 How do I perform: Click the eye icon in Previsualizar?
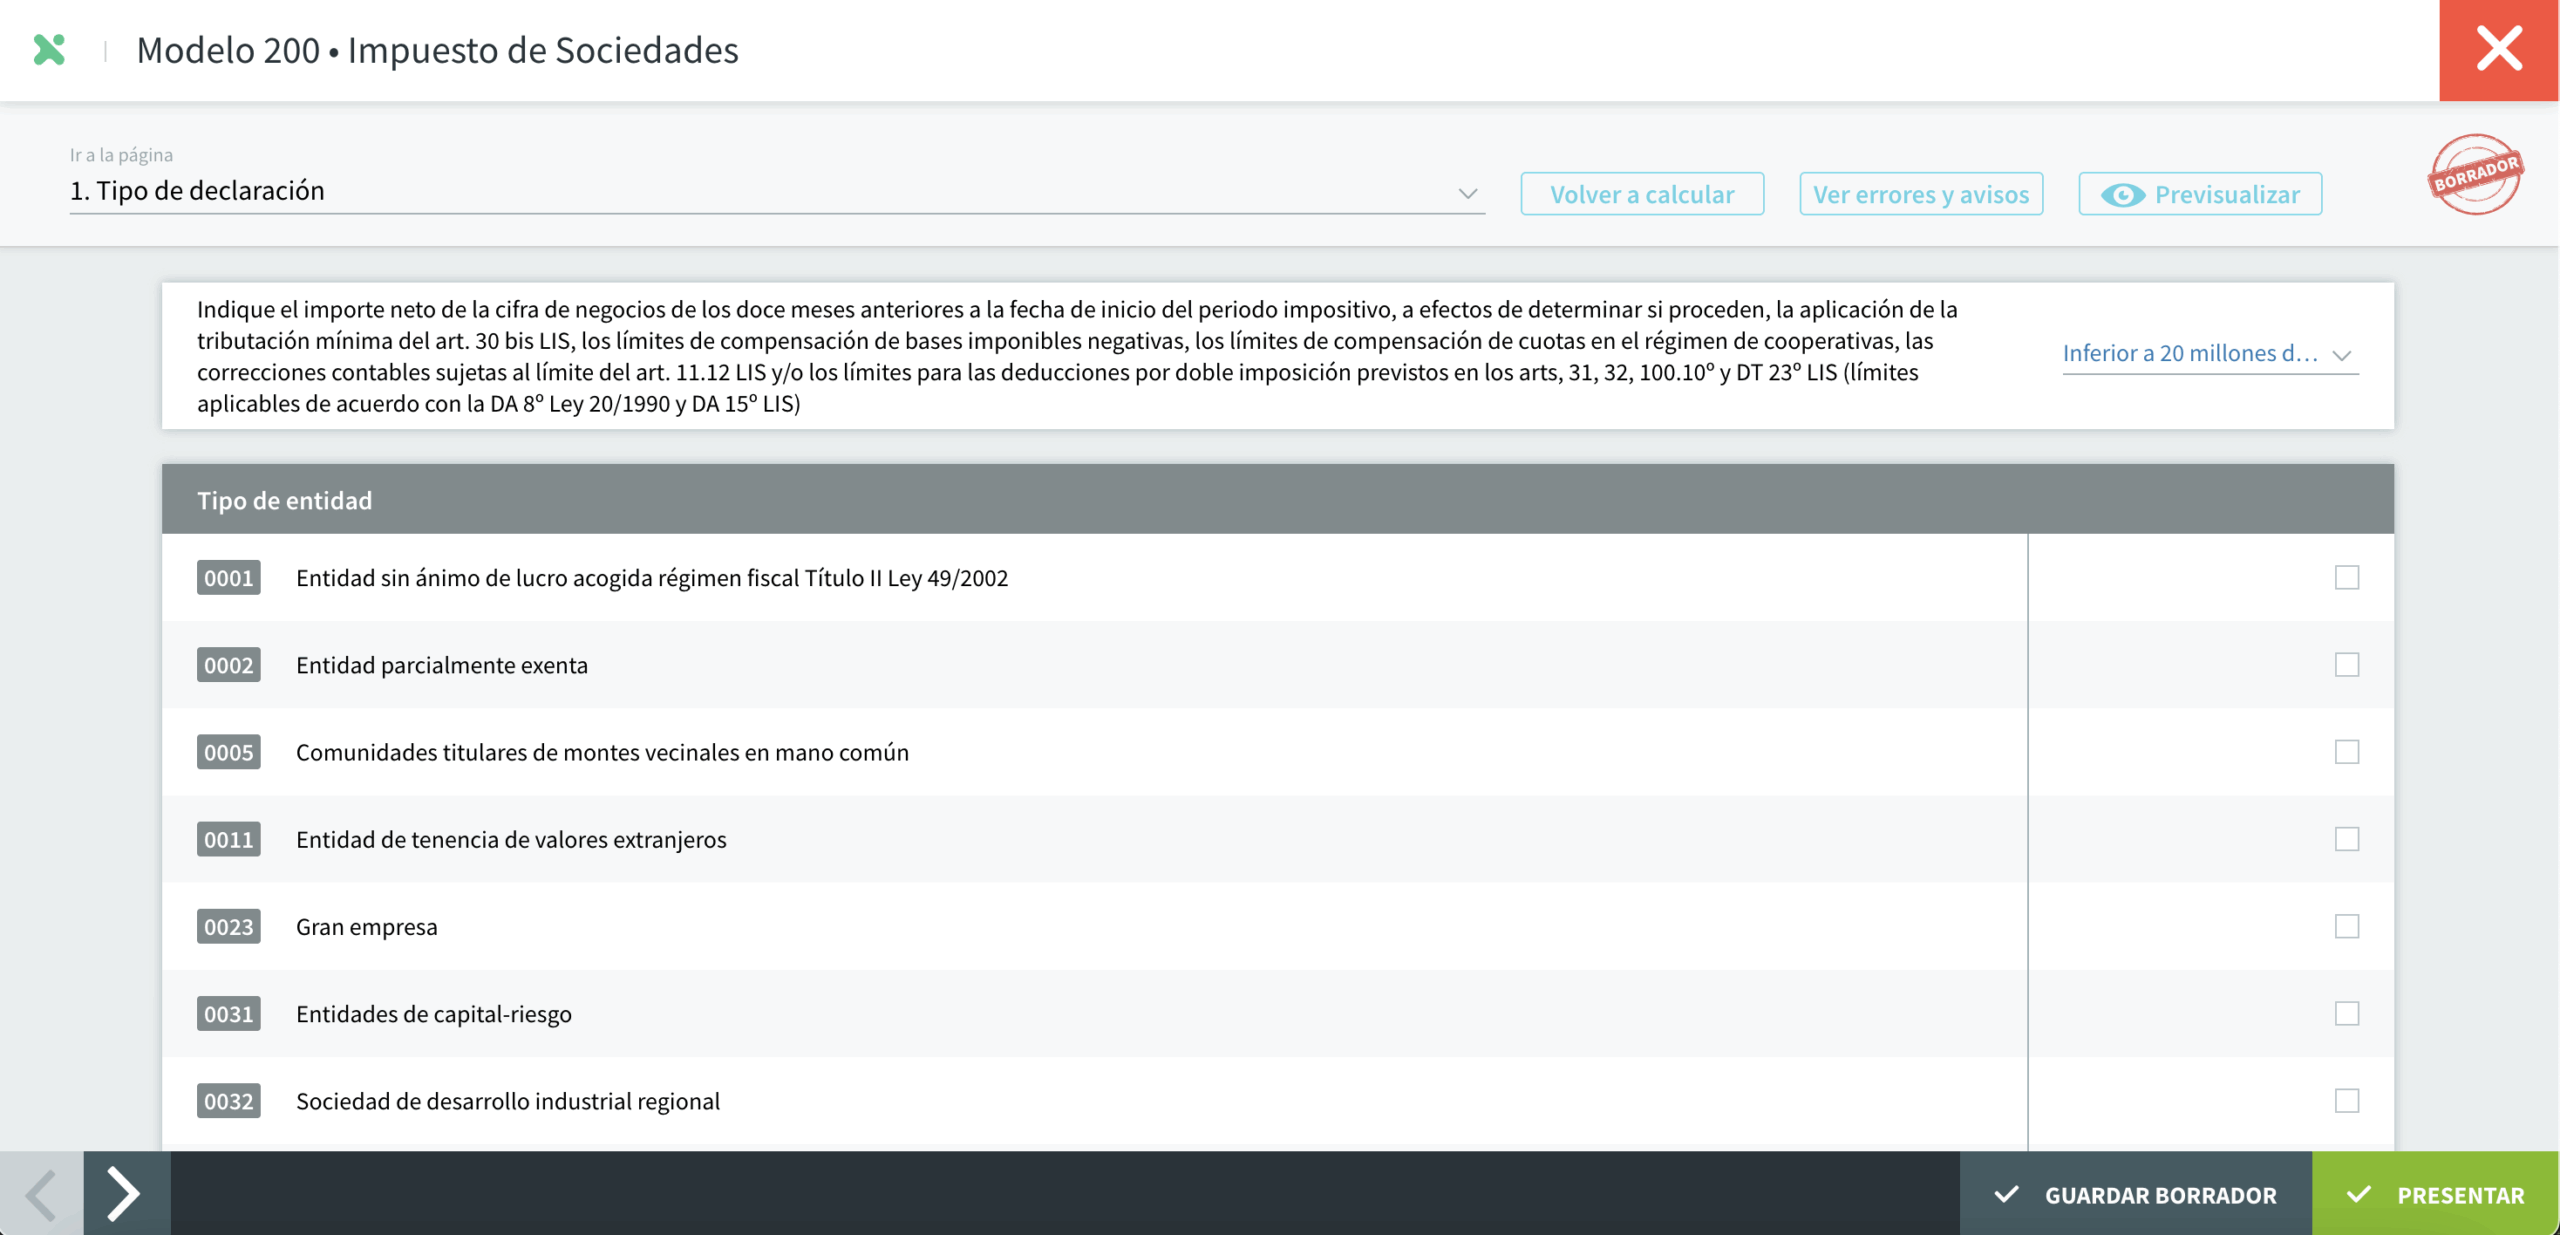pos(2122,195)
